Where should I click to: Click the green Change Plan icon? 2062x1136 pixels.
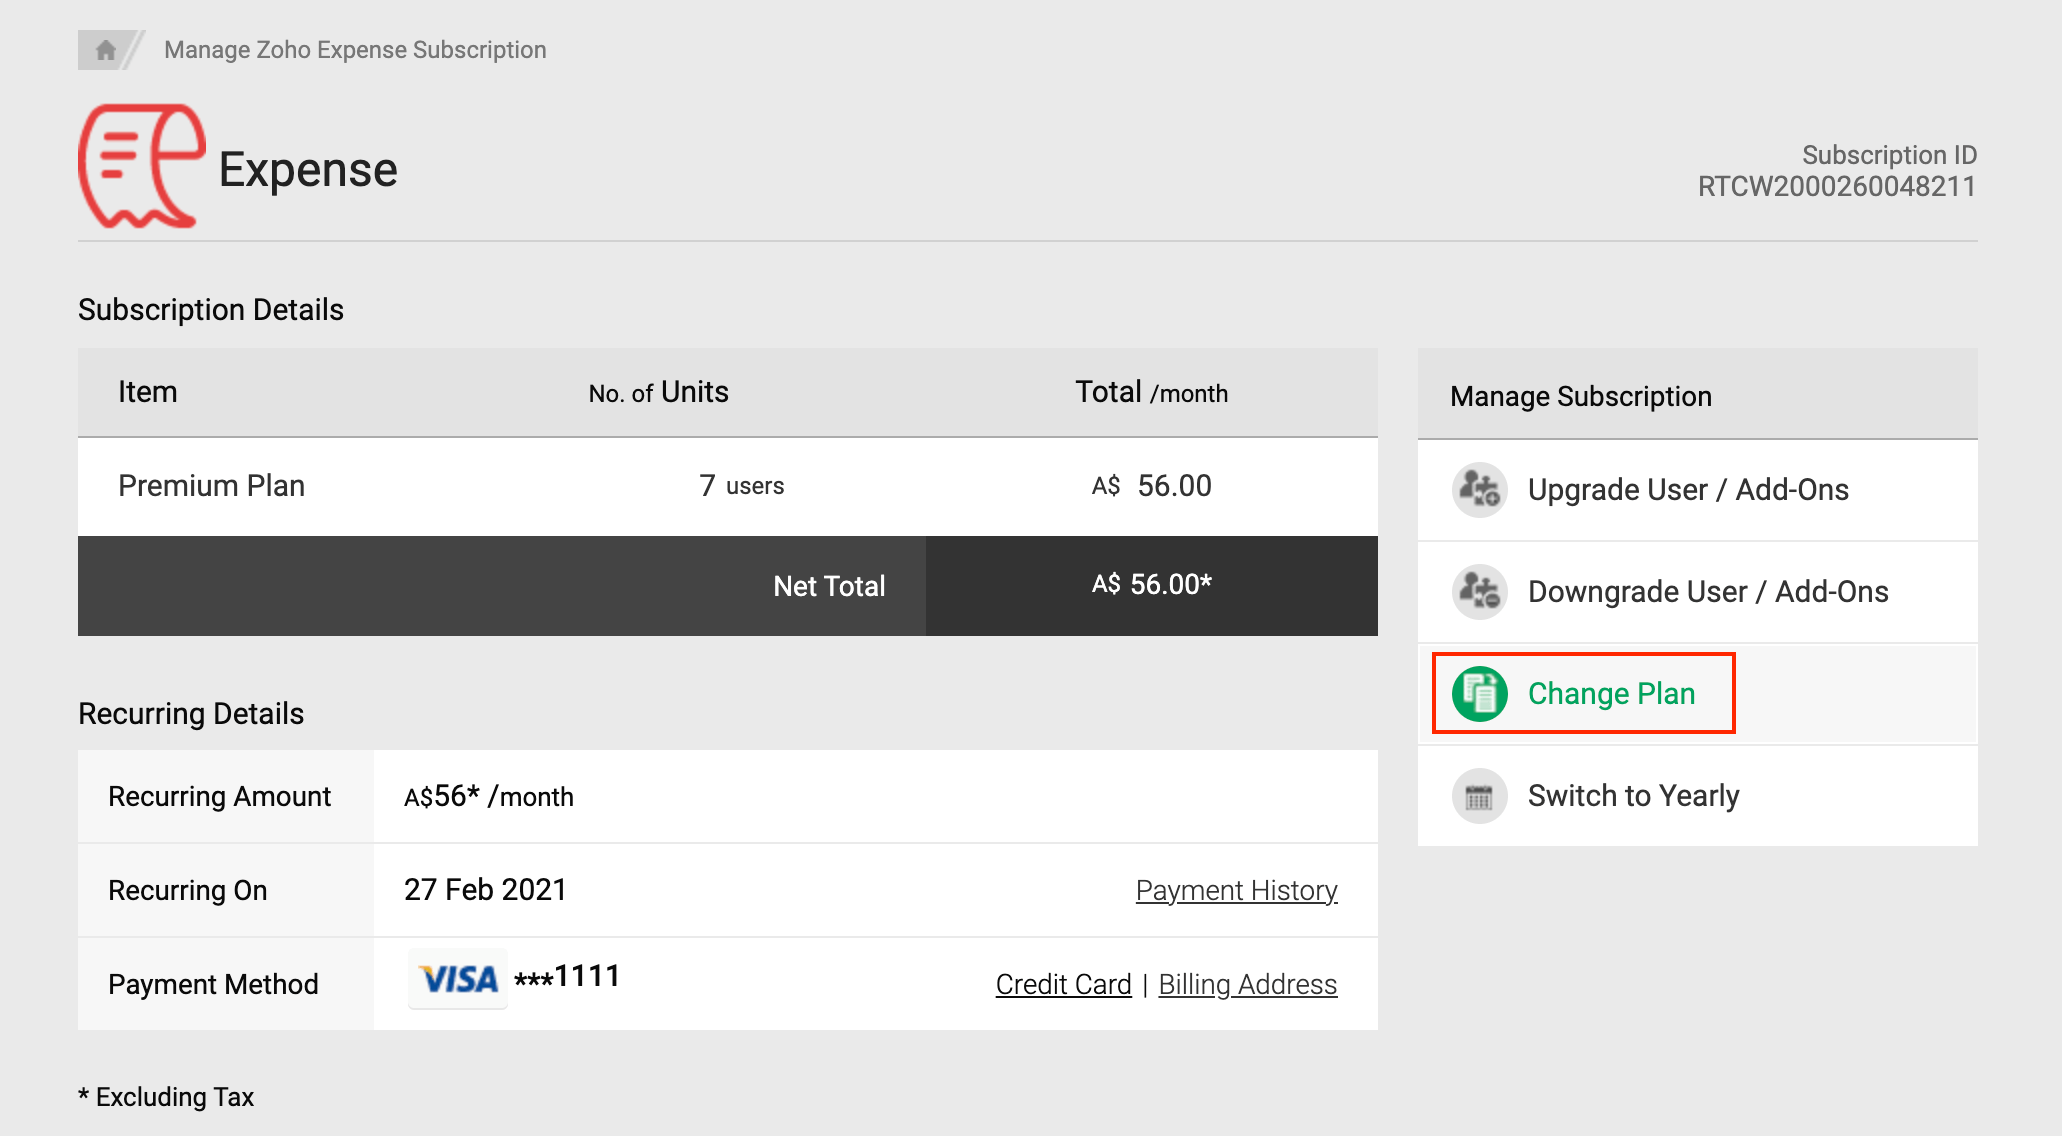click(x=1479, y=694)
